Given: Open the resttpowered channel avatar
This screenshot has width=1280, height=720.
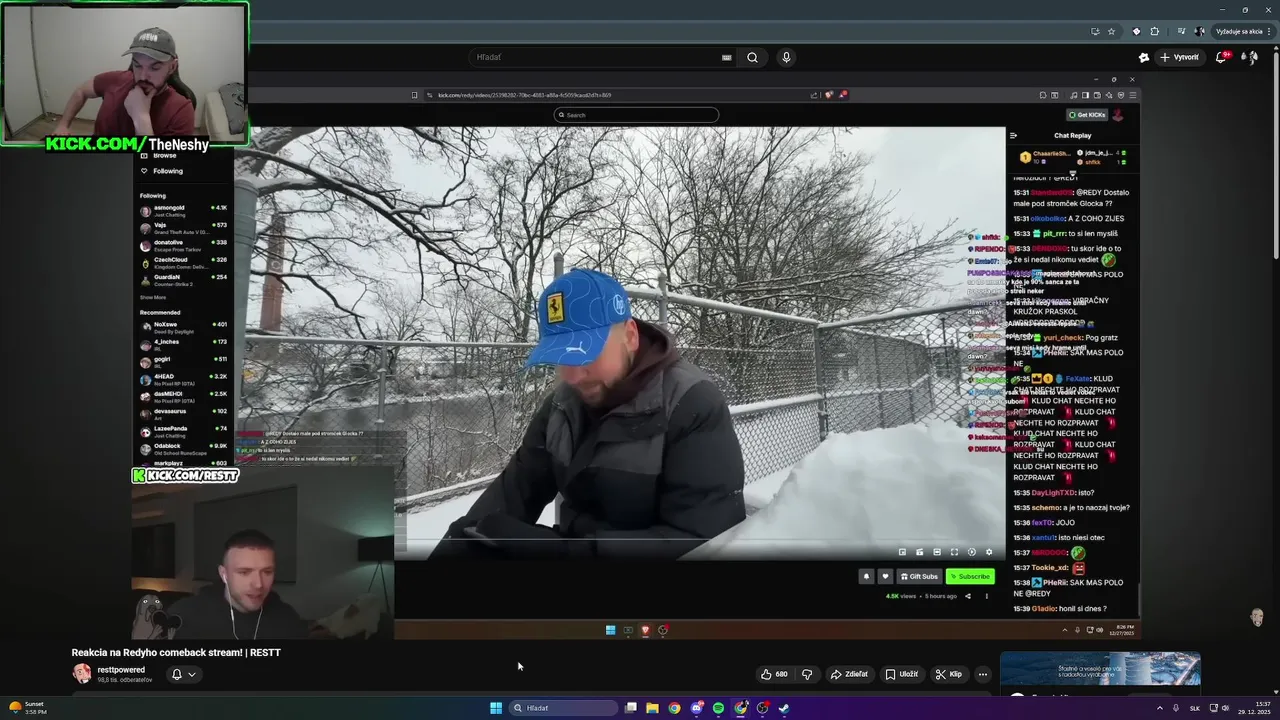Looking at the screenshot, I should pos(81,673).
